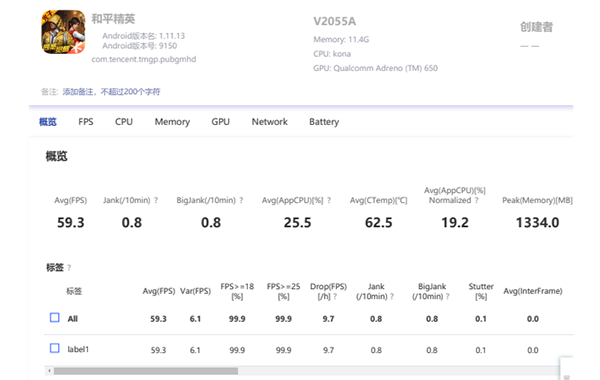Select the GPU tab
Screen dimensions: 600x380
coord(220,122)
